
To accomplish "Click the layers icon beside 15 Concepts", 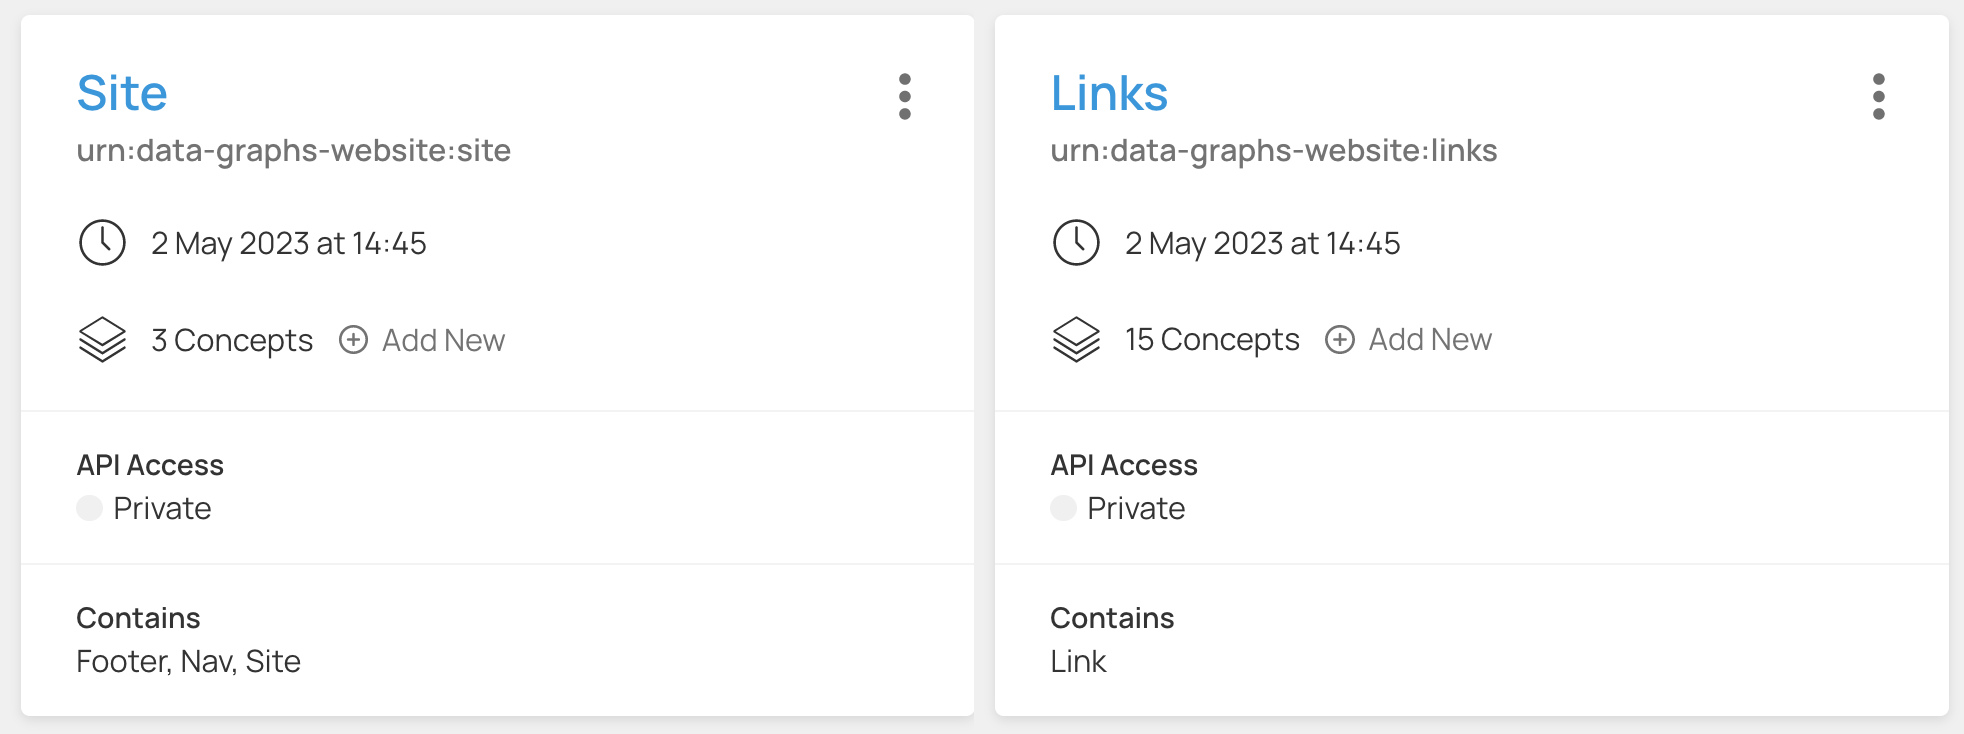I will [1076, 340].
